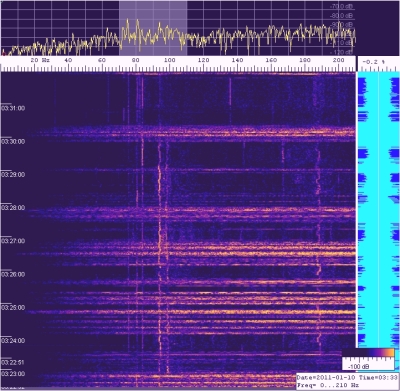Click the Freq= 0...210 Hz readout
This screenshot has height=391, width=400.
tap(328, 385)
